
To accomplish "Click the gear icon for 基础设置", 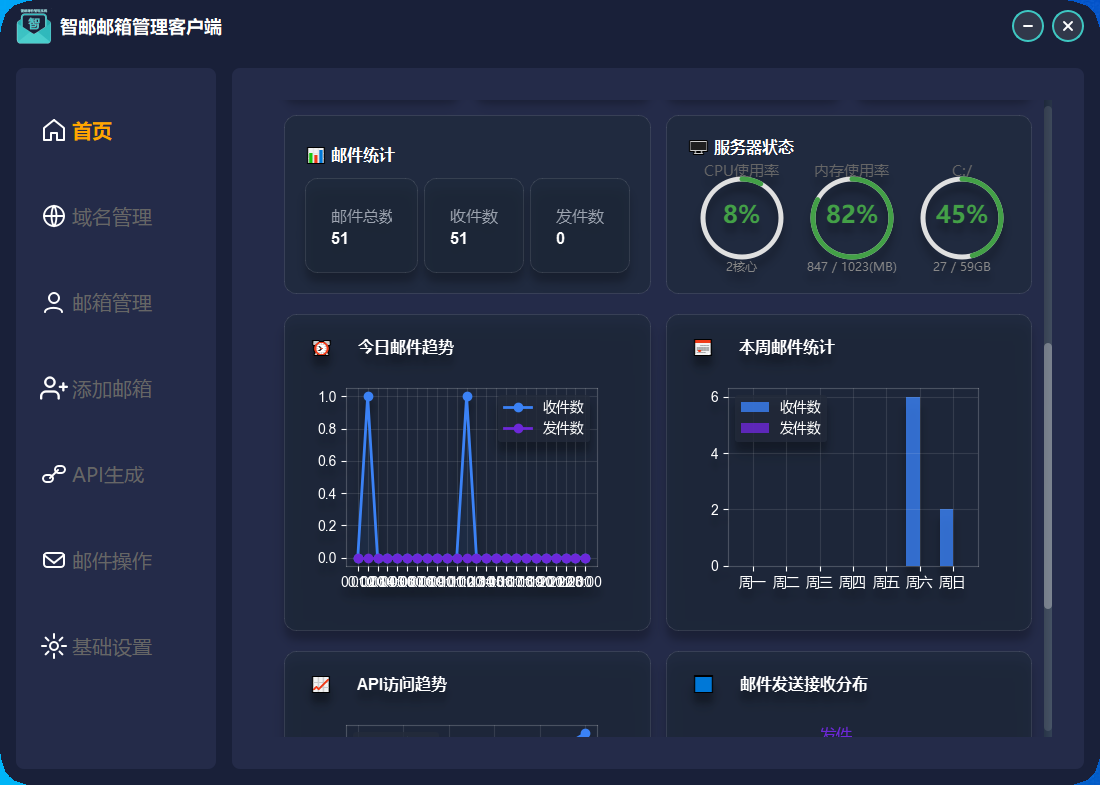I will pyautogui.click(x=53, y=647).
